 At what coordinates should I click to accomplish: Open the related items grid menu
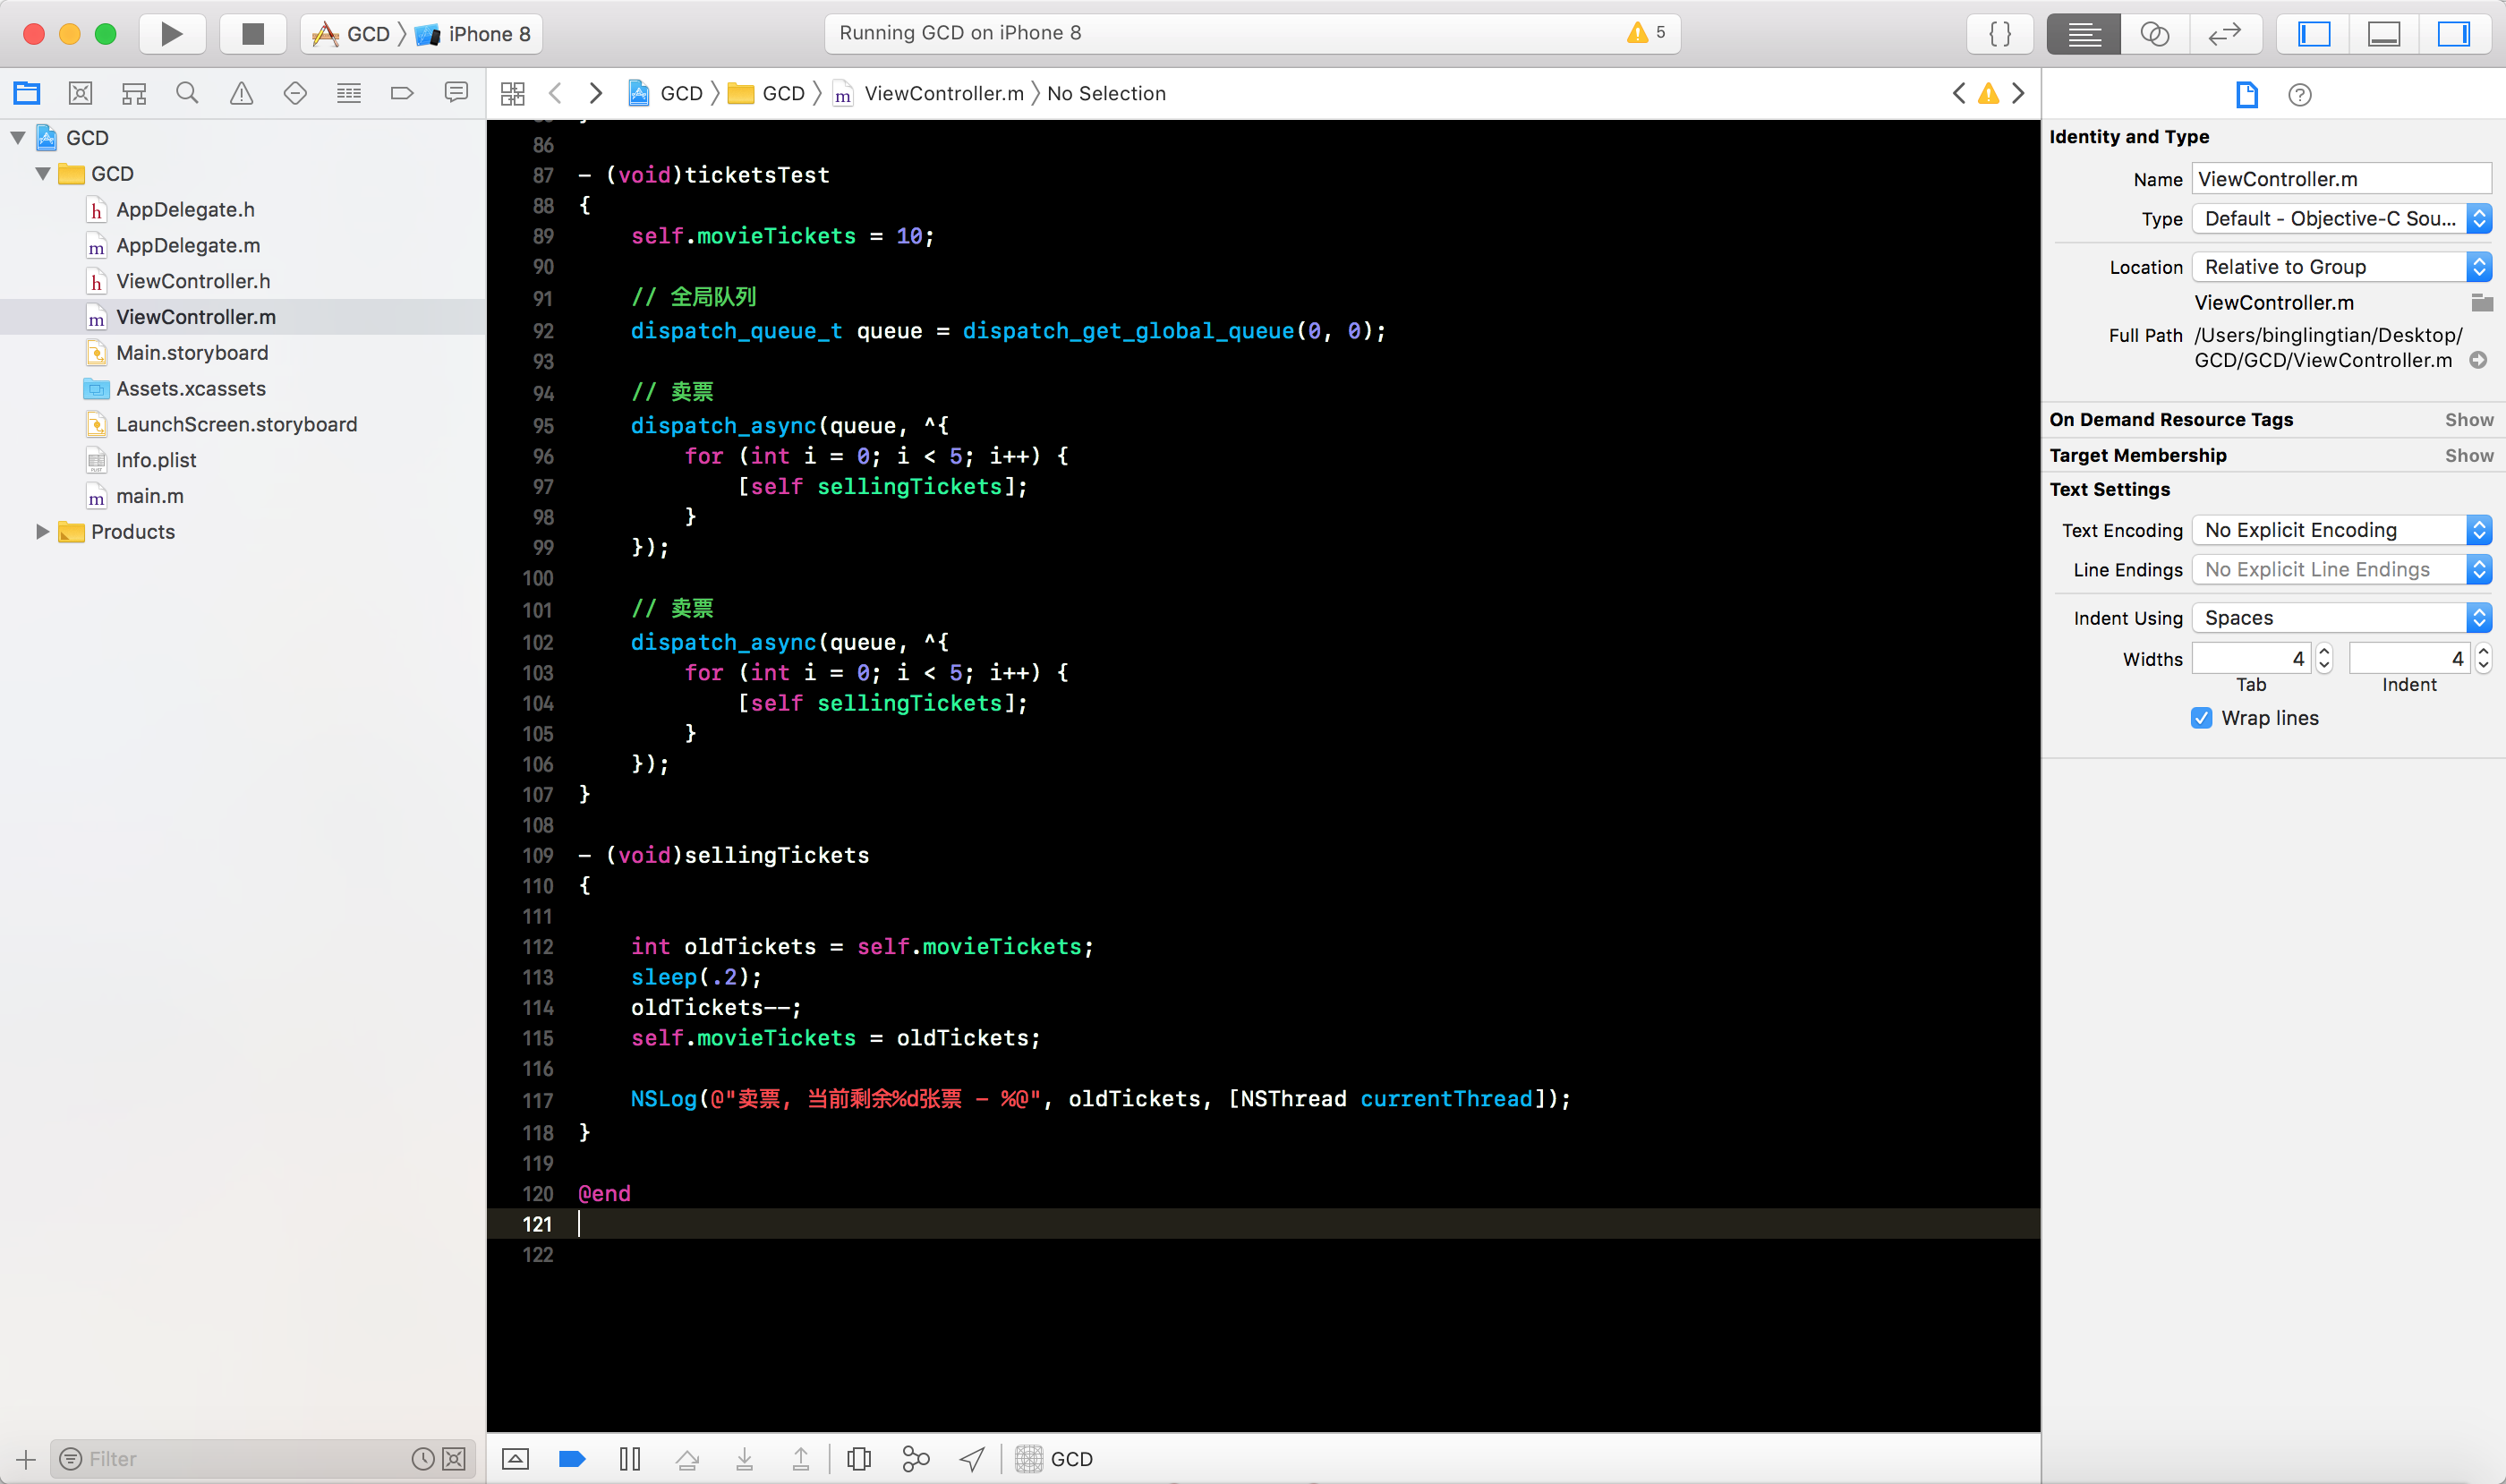click(x=513, y=94)
